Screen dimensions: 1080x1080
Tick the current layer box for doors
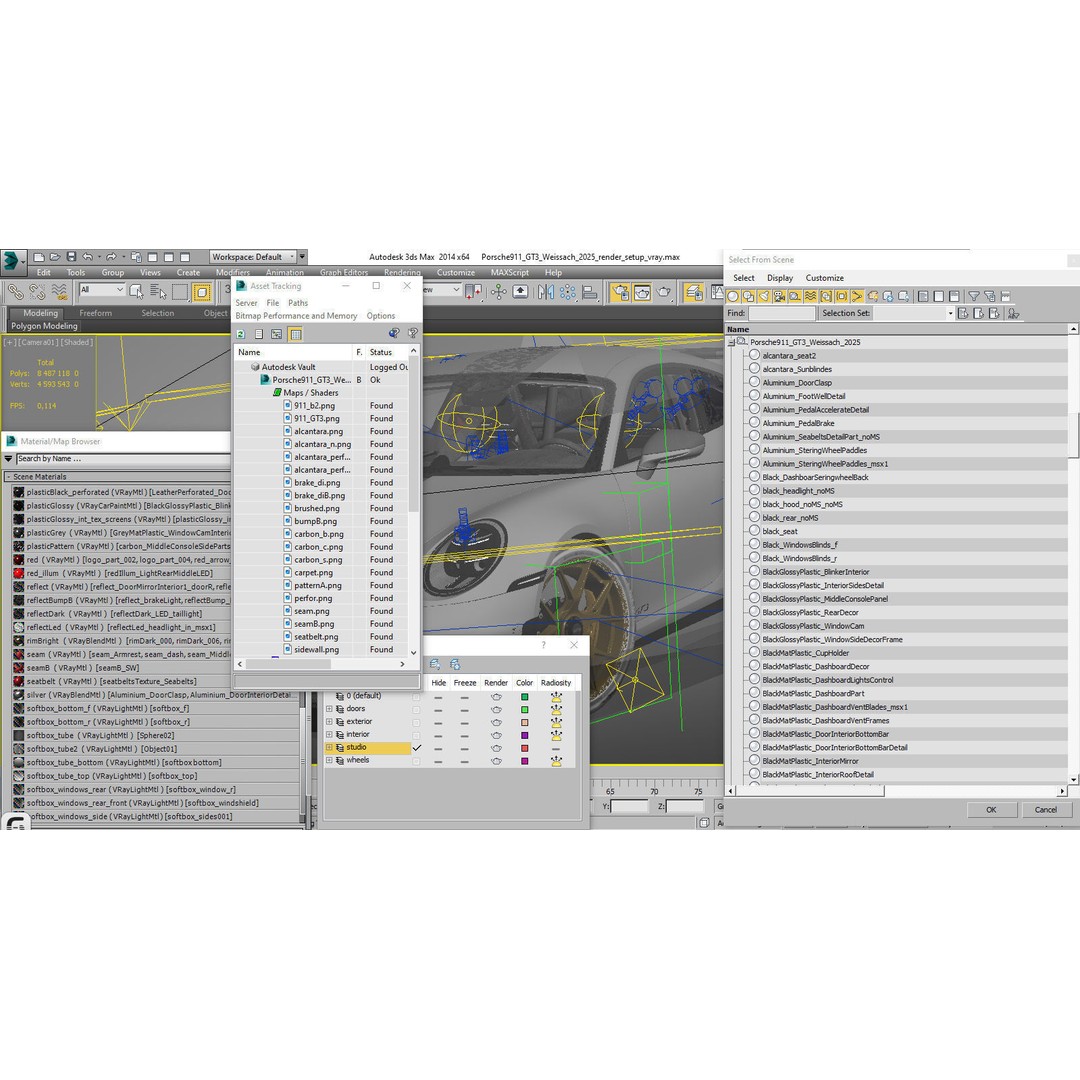416,709
